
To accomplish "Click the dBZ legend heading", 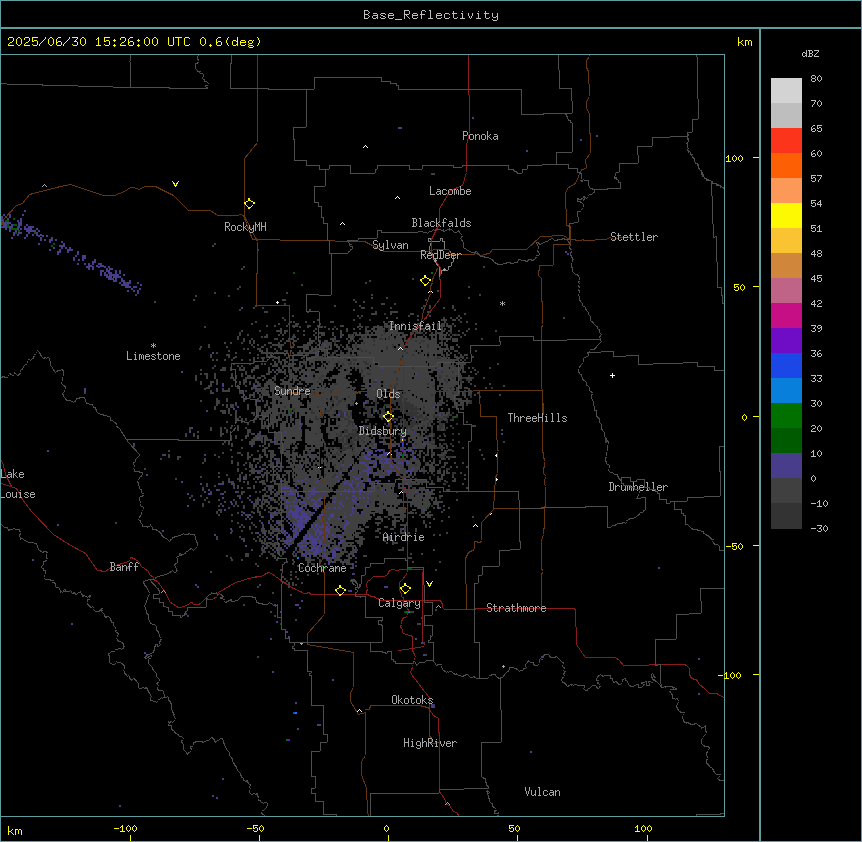I will click(810, 54).
